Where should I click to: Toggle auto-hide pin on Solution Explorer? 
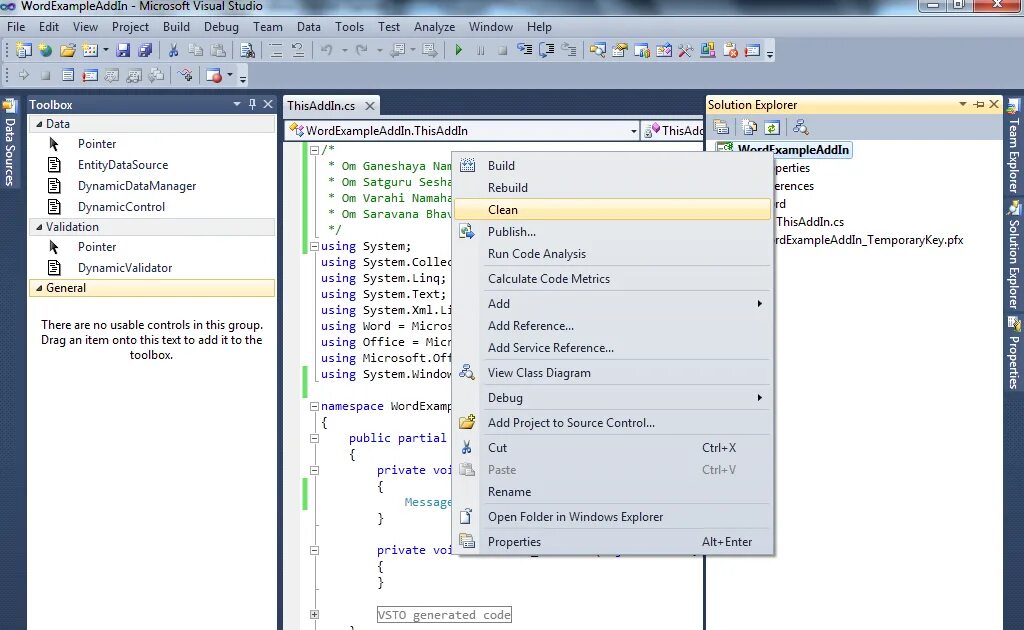979,104
